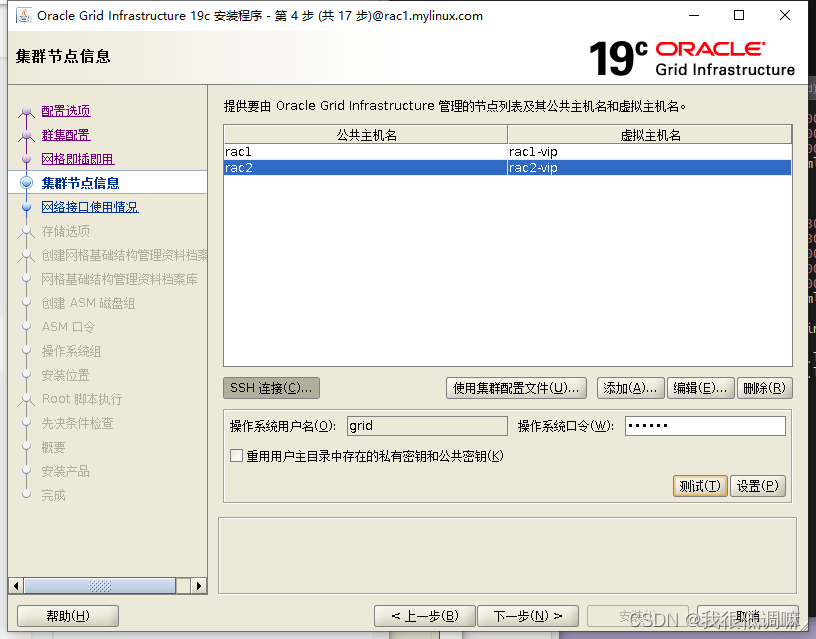Click 公共主机名 column header
This screenshot has height=639, width=816.
point(366,135)
